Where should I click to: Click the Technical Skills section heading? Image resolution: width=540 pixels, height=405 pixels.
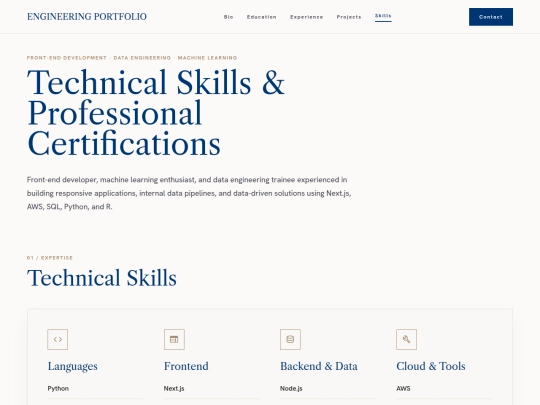(102, 278)
